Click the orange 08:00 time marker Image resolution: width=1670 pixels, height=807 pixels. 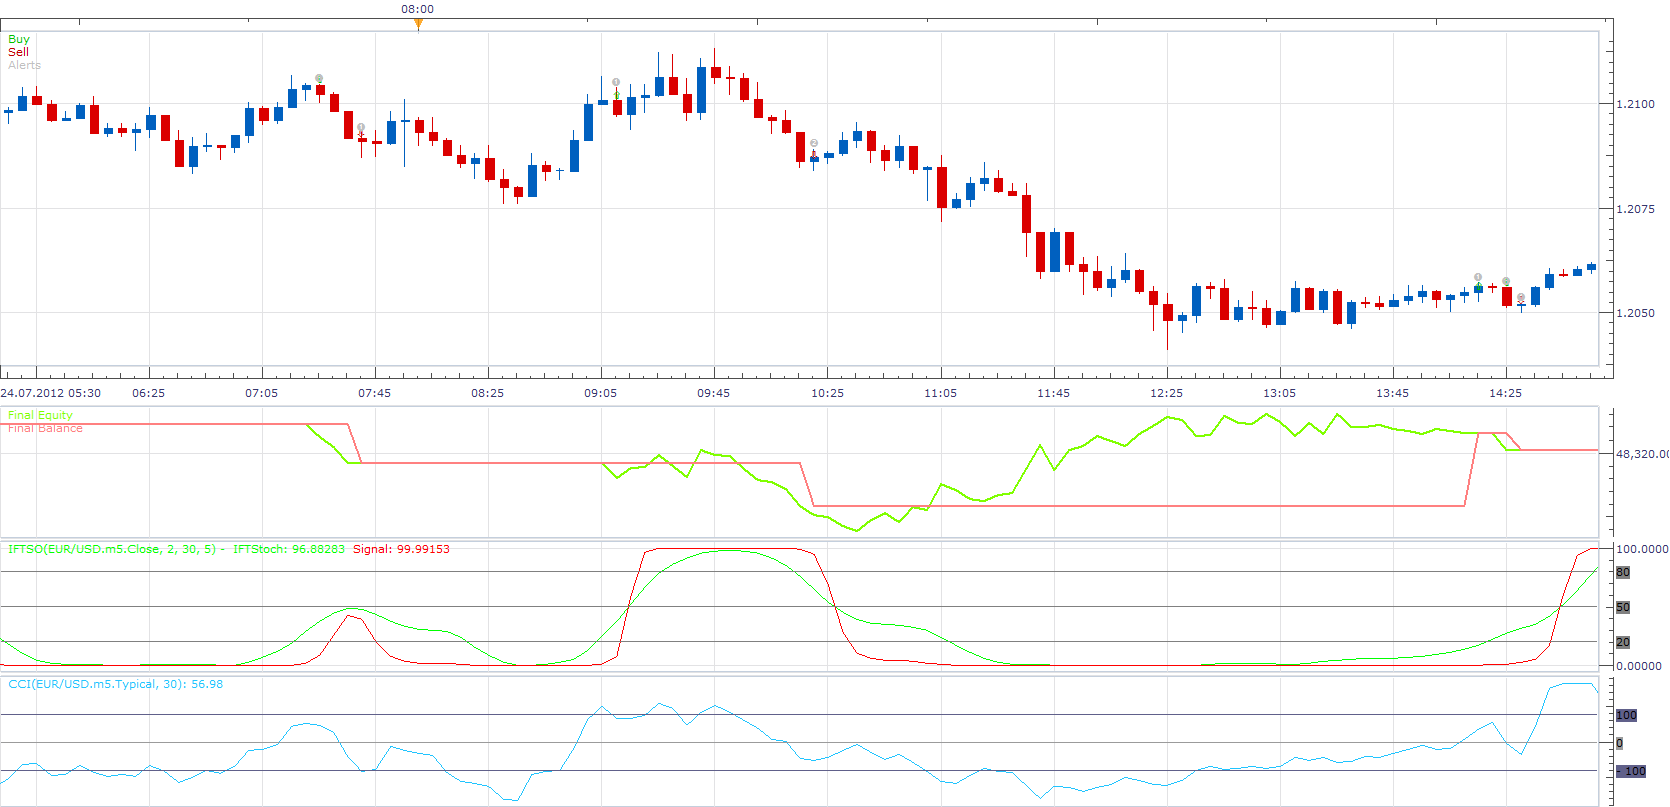(418, 24)
